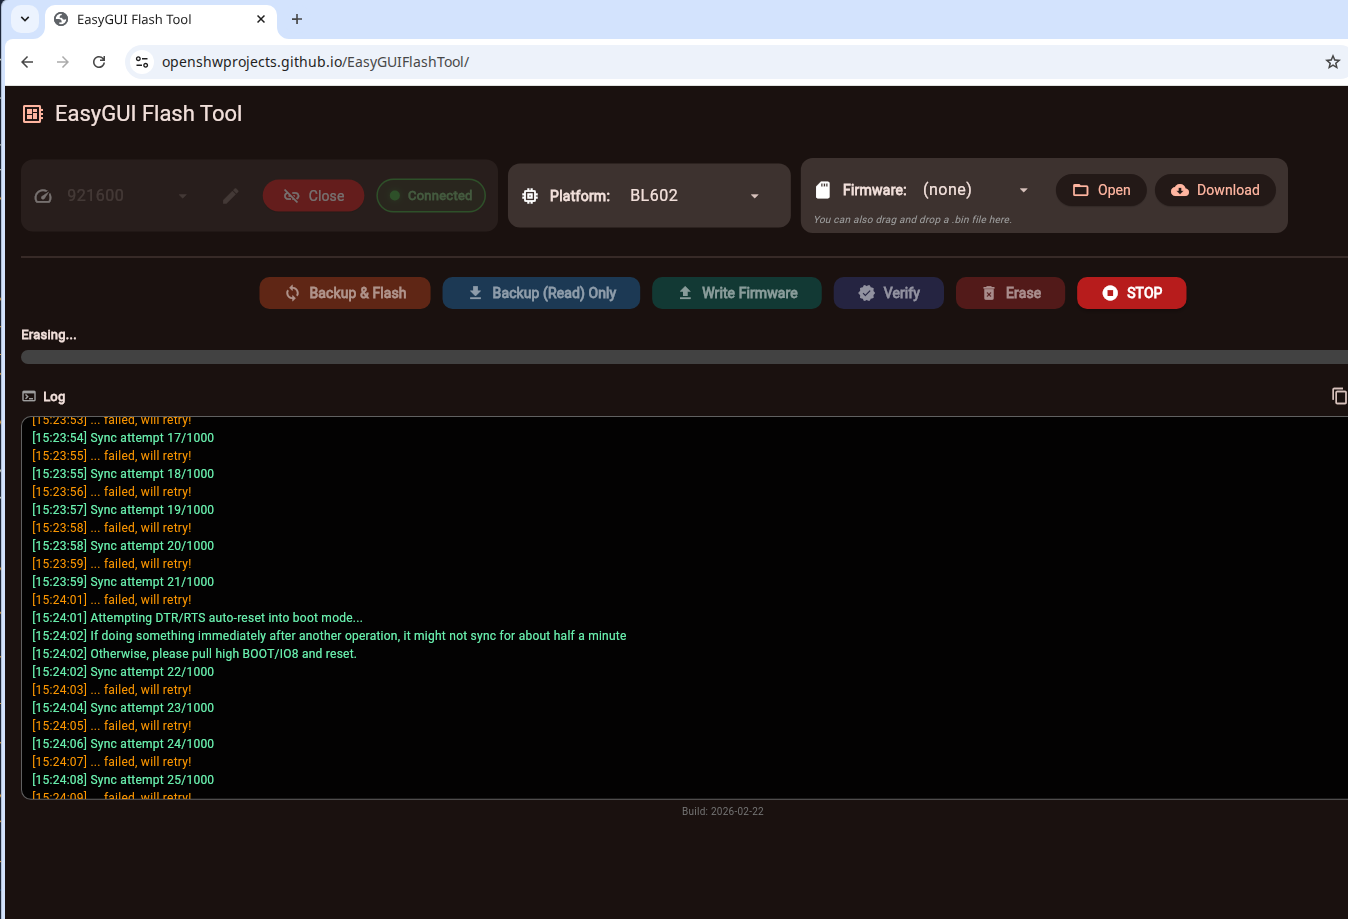This screenshot has height=919, width=1348.
Task: Click the erasing progress bar
Action: pyautogui.click(x=684, y=357)
